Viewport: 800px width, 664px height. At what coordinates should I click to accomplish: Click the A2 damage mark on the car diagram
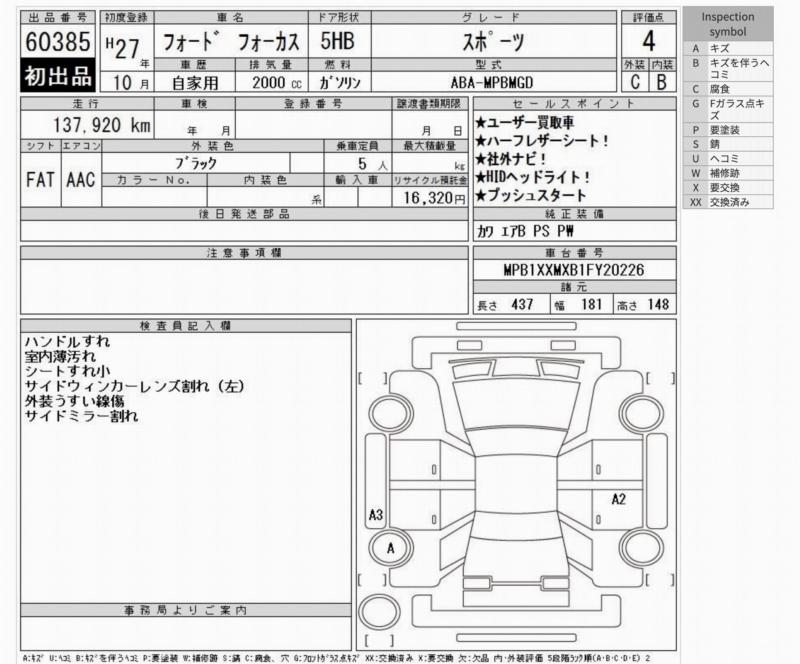pos(618,499)
